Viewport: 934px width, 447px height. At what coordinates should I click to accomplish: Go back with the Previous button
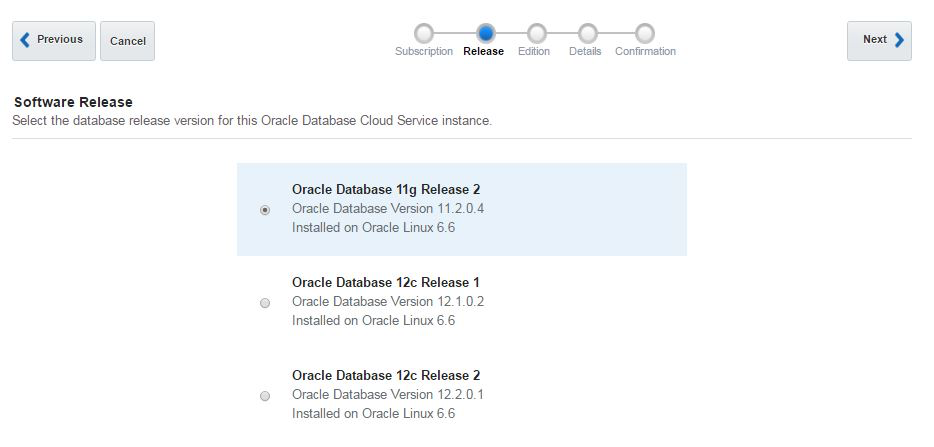[53, 40]
